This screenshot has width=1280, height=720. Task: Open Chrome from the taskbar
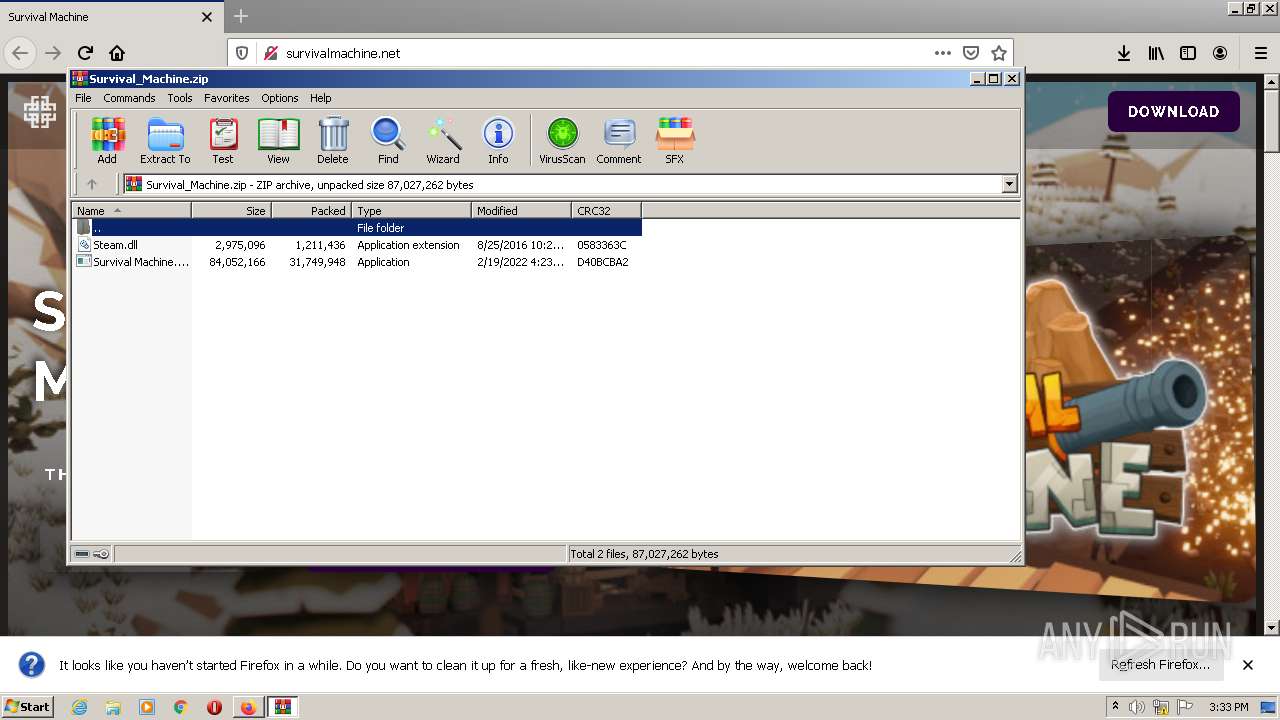pyautogui.click(x=180, y=707)
